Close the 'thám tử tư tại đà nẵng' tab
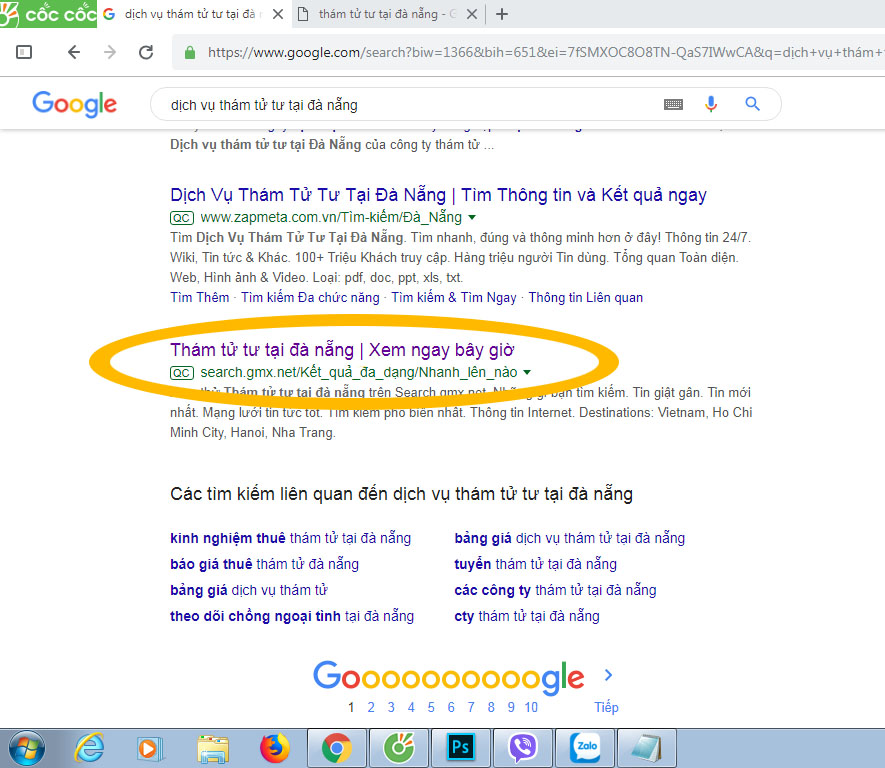Viewport: 885px width, 768px height. tap(472, 14)
